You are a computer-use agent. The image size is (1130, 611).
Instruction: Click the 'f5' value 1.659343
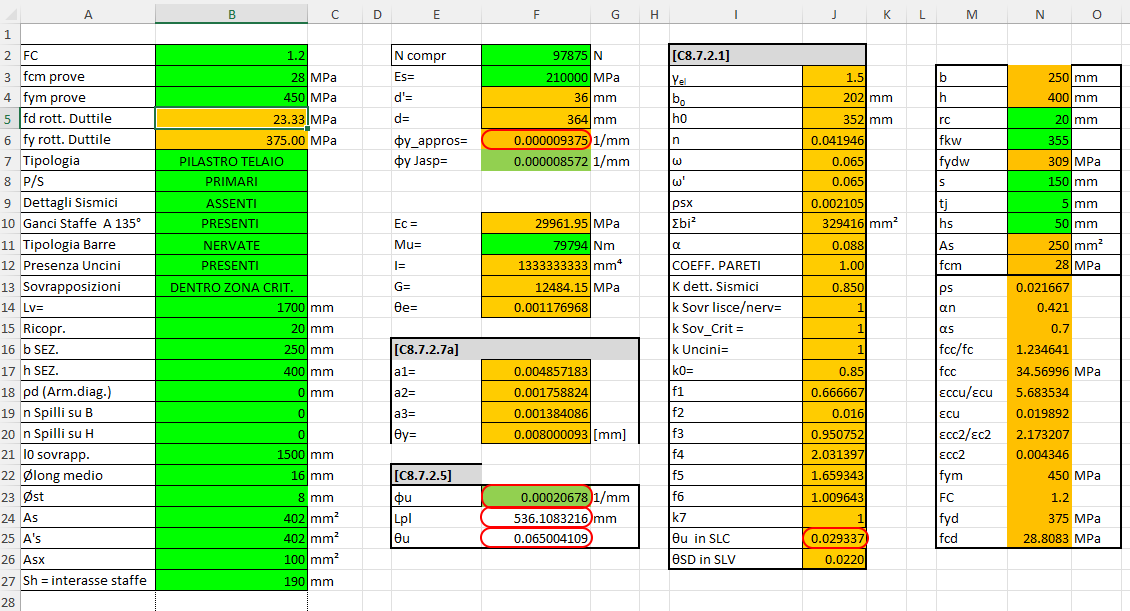click(834, 476)
